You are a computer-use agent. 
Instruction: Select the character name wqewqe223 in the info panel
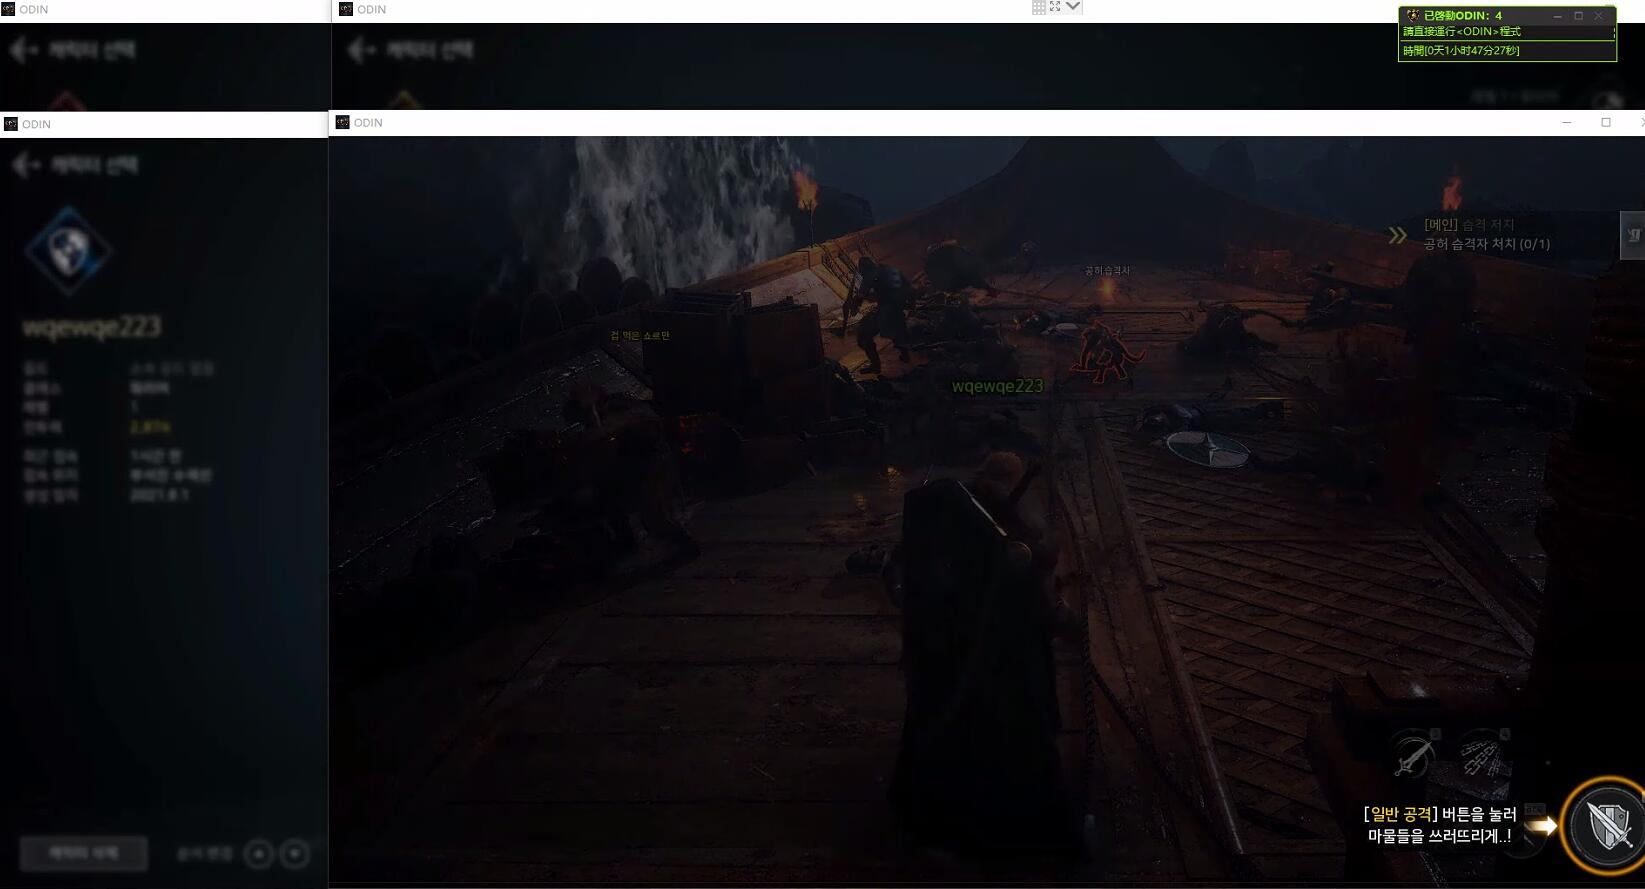click(x=91, y=327)
